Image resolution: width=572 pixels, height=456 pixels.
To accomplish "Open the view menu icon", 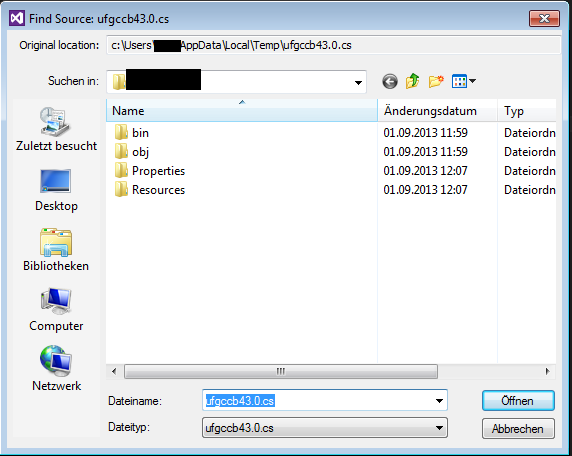I will (464, 81).
